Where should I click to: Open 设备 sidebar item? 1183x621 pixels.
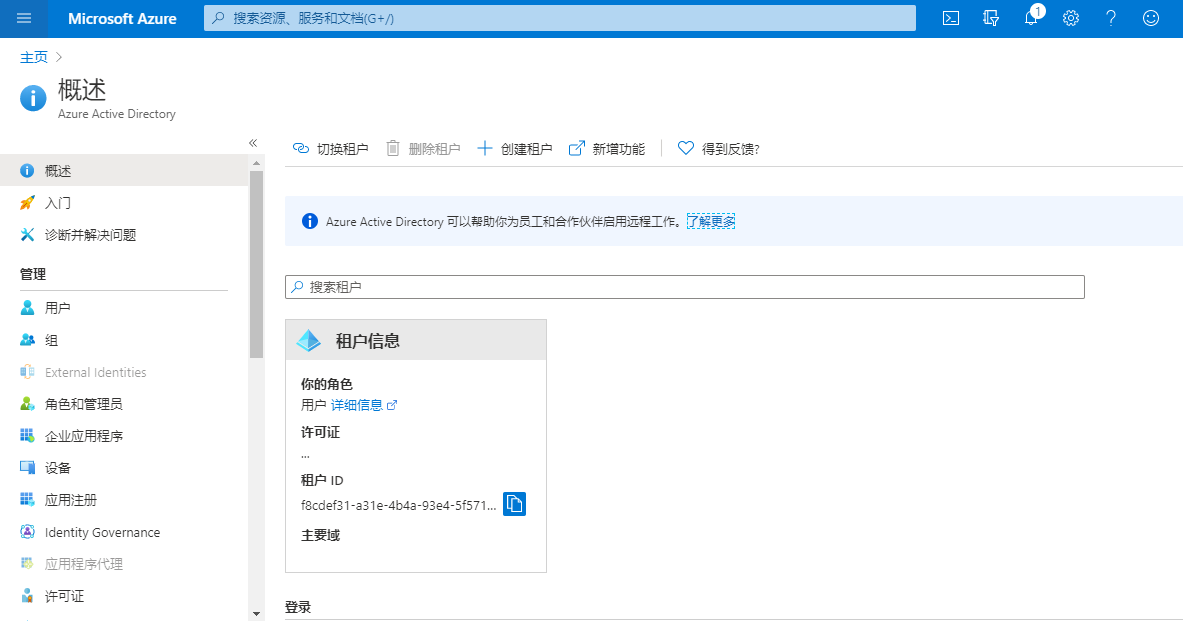click(124, 468)
